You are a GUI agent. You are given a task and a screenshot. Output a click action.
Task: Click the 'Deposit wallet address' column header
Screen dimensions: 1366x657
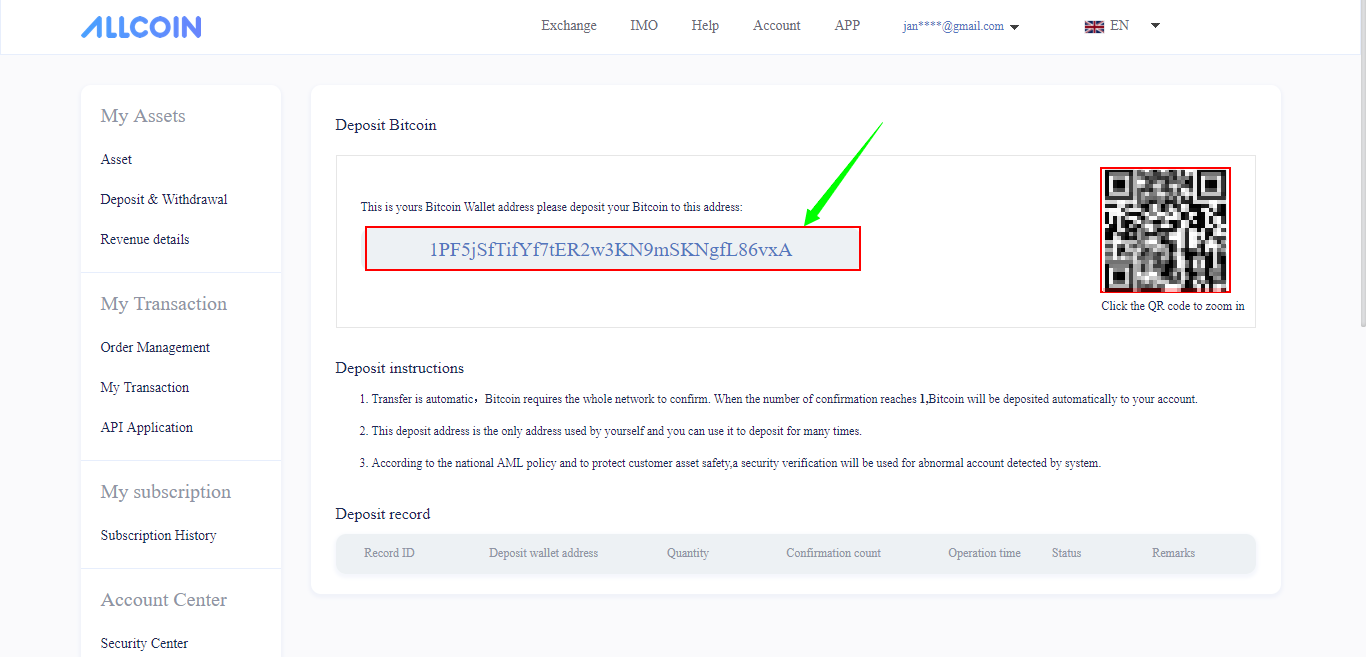(x=543, y=553)
